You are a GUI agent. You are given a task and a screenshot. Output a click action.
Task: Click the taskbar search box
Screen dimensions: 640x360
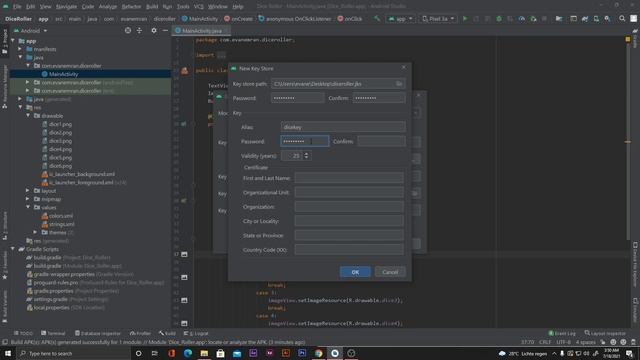73,353
